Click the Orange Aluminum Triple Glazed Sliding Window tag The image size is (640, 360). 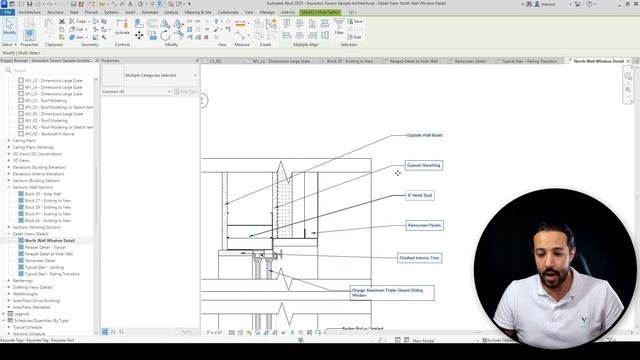[392, 293]
